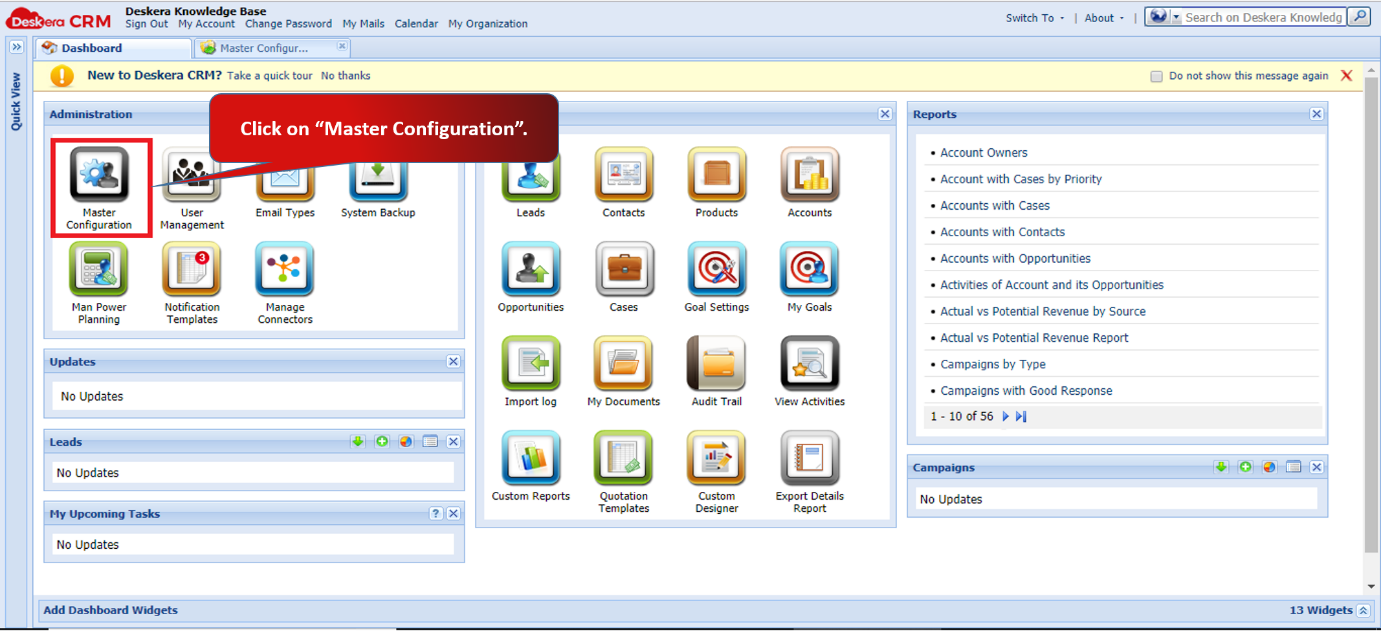Open My Mails
Image resolution: width=1381 pixels, height=631 pixels.
tap(363, 24)
